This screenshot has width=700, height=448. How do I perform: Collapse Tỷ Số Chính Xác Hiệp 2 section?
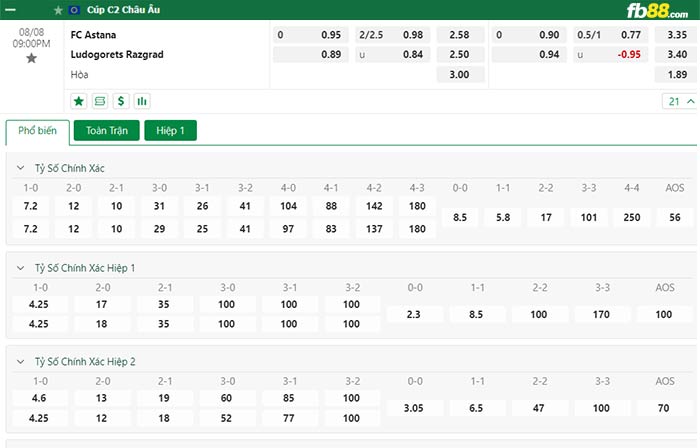[x=21, y=362]
